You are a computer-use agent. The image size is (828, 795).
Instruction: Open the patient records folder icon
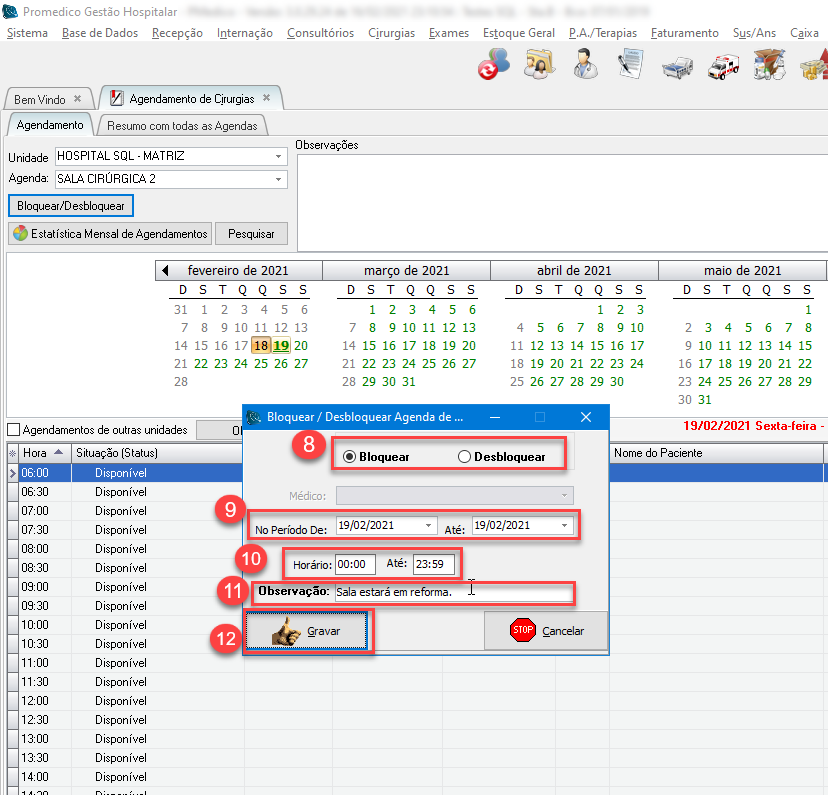point(539,64)
